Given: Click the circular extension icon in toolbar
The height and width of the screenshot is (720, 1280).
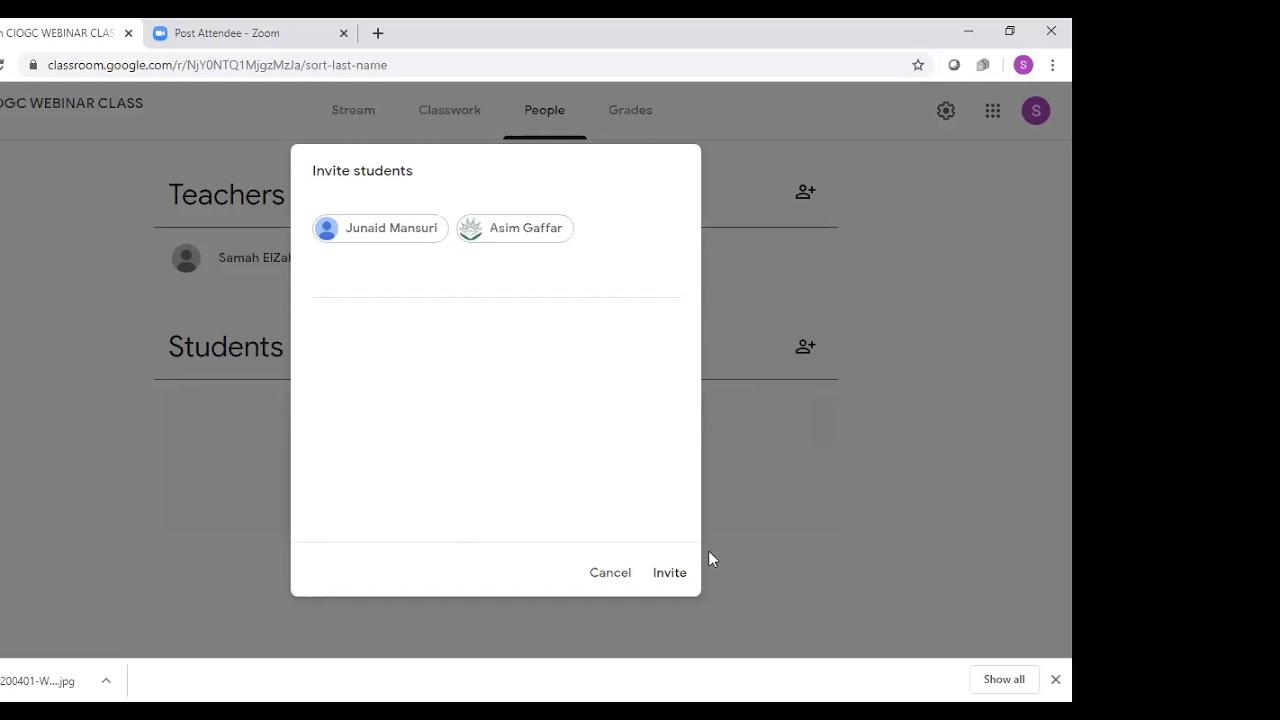Looking at the screenshot, I should click(954, 65).
